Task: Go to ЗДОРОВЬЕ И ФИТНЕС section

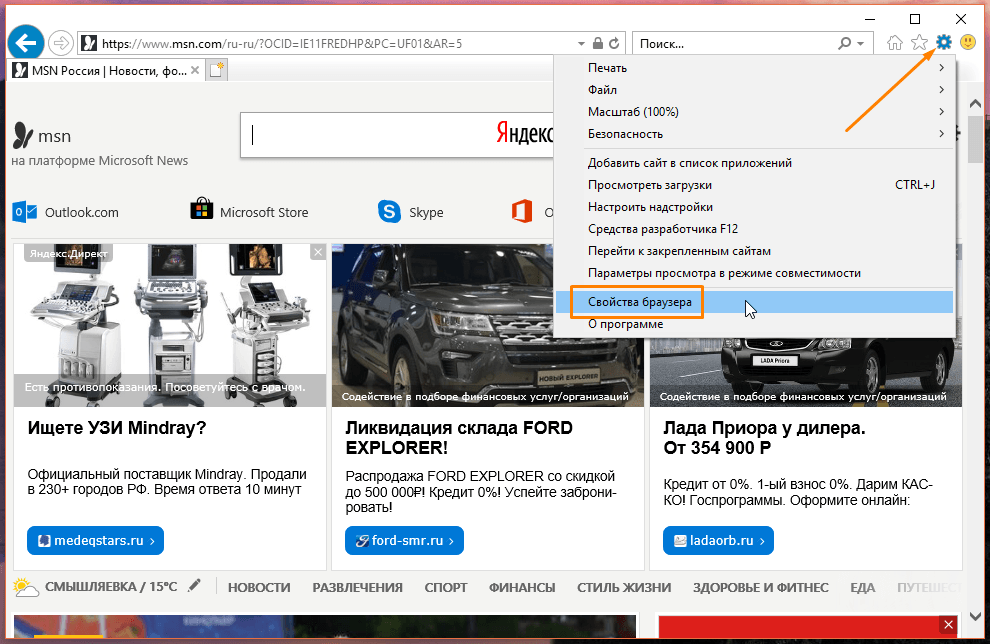Action: point(761,587)
